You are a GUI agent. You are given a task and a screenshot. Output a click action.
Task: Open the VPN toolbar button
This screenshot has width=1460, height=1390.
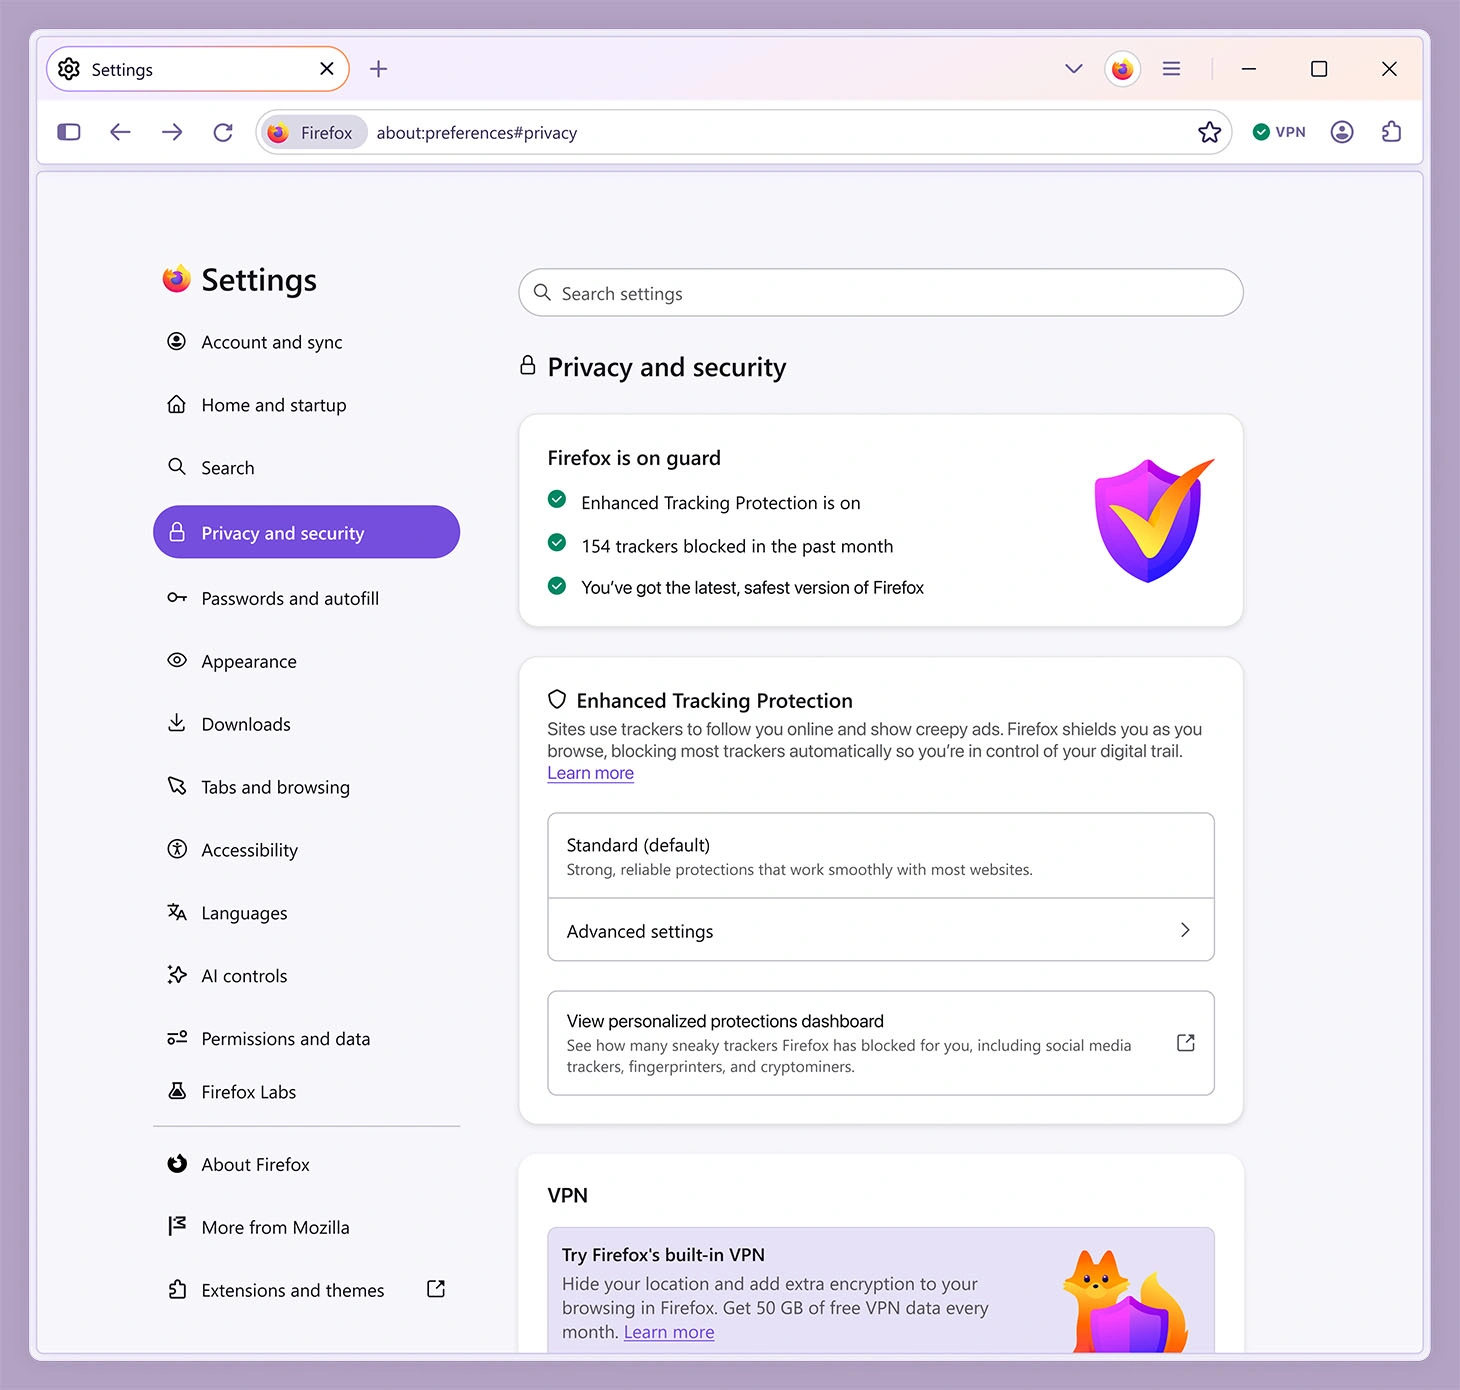click(1279, 132)
